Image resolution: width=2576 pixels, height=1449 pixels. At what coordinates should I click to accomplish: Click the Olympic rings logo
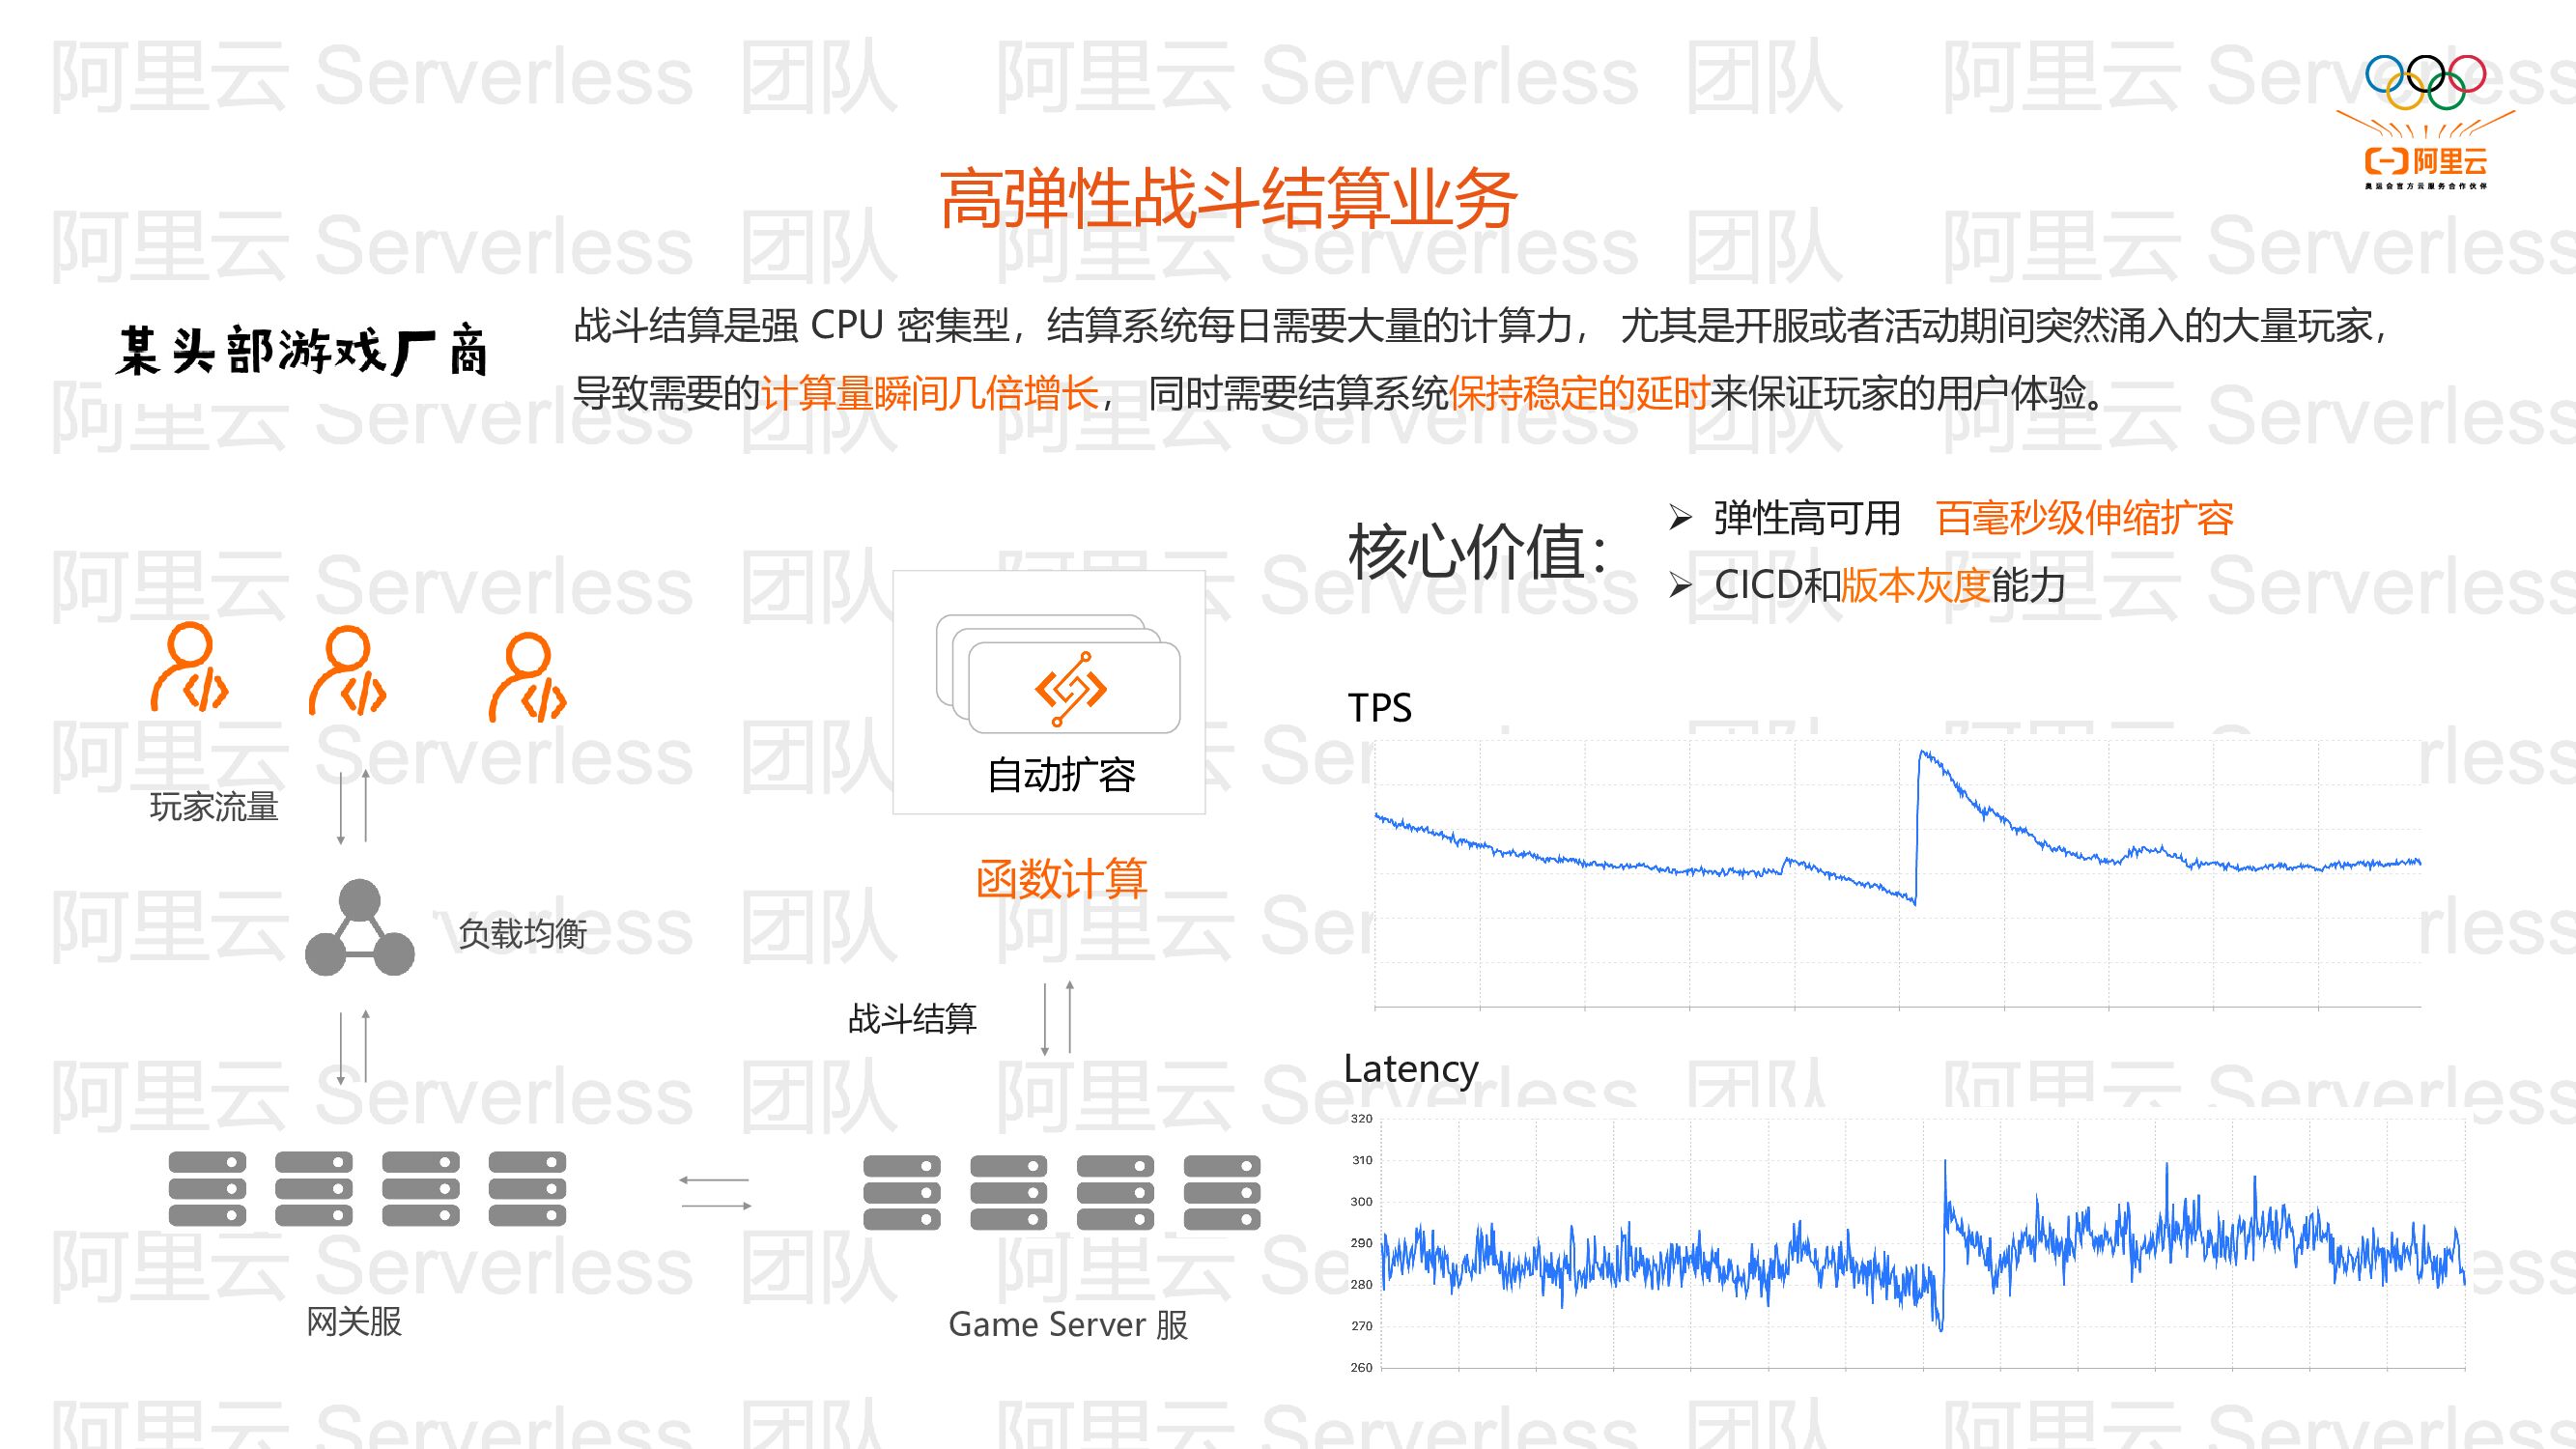(x=2425, y=81)
